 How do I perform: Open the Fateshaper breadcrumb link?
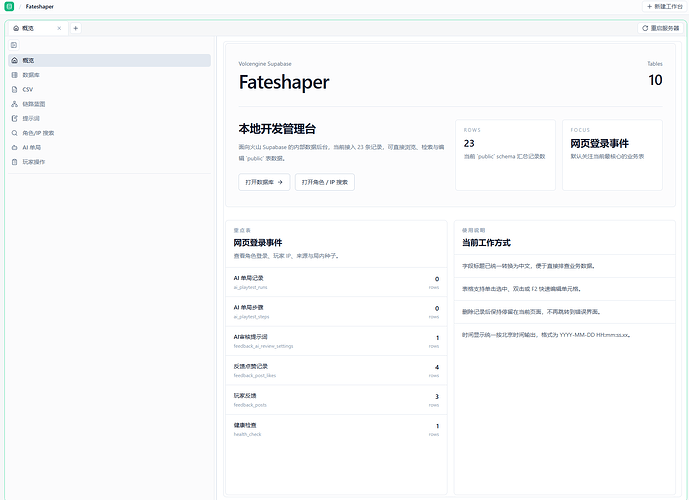click(40, 7)
